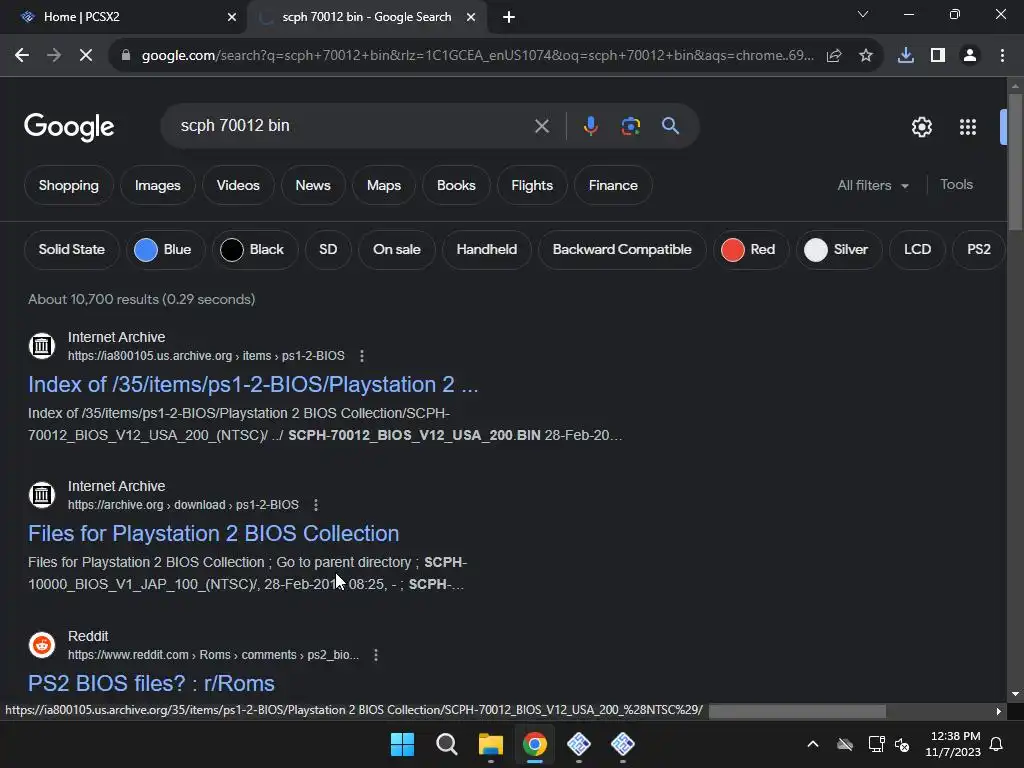Open Google quick settings gear
The image size is (1024, 768).
921,127
